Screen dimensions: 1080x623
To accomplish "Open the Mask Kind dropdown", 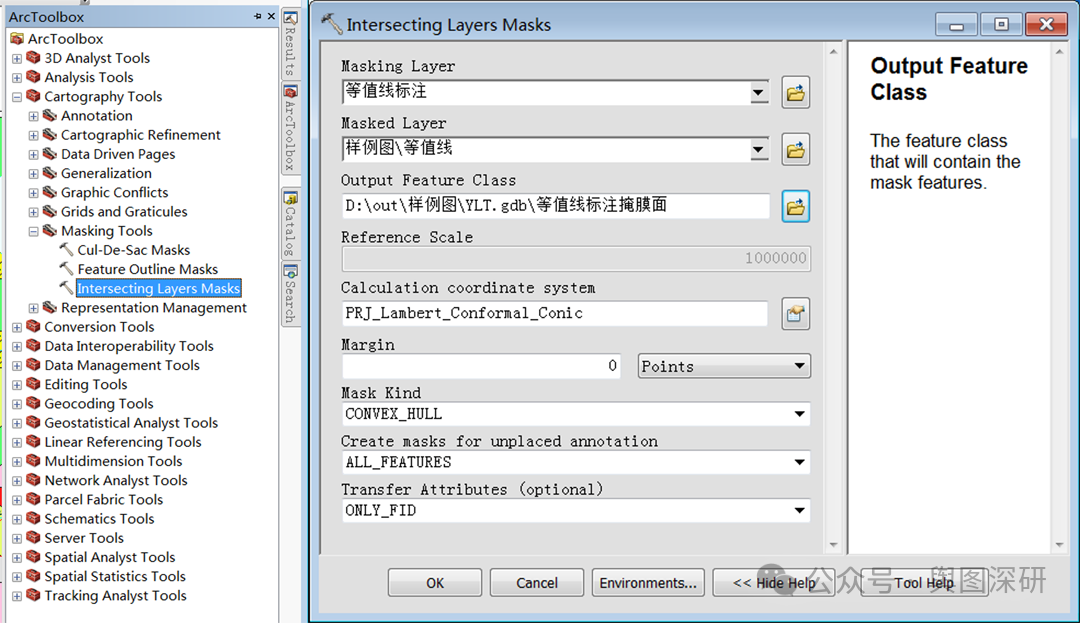I will coord(799,414).
